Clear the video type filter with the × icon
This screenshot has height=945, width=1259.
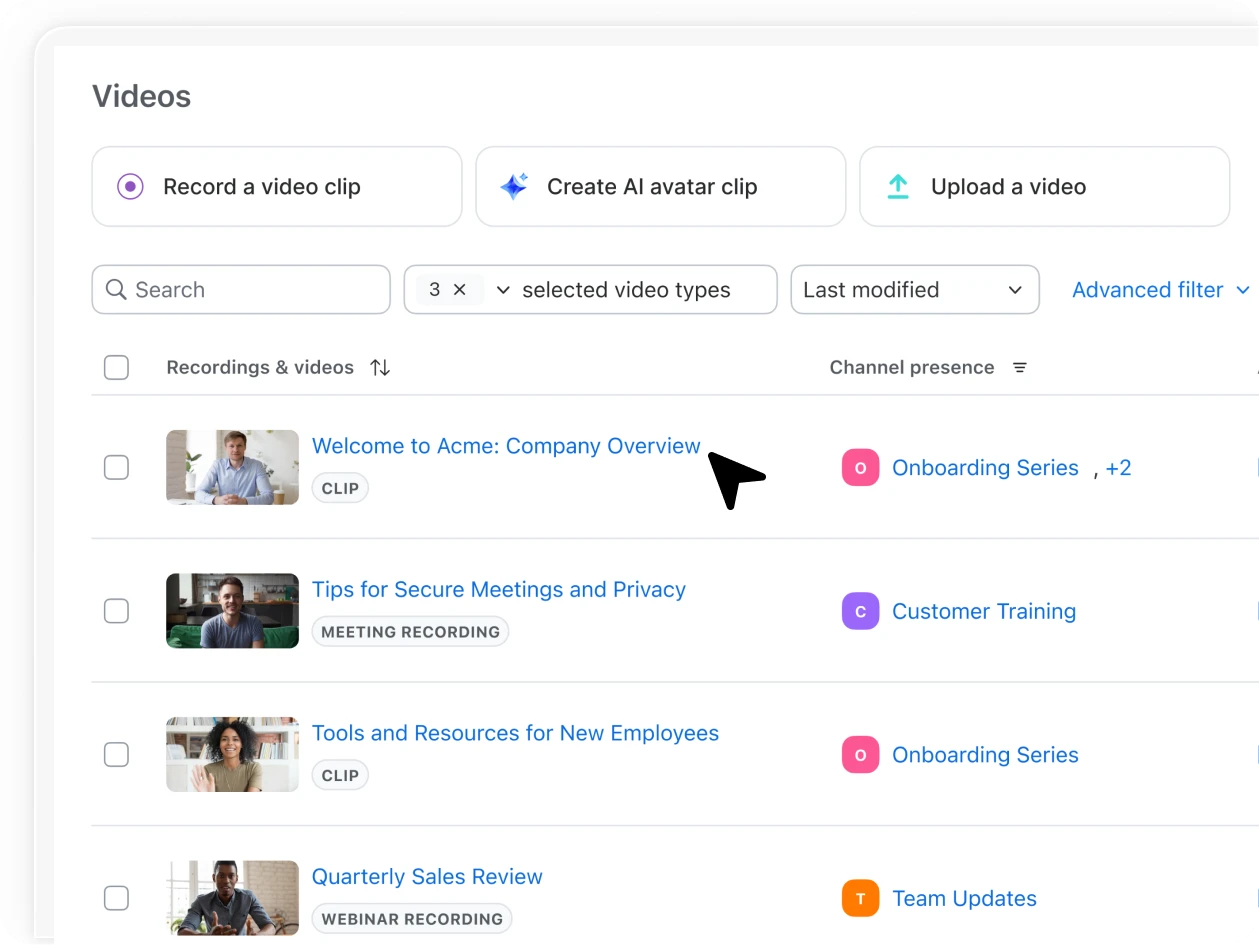pos(459,289)
